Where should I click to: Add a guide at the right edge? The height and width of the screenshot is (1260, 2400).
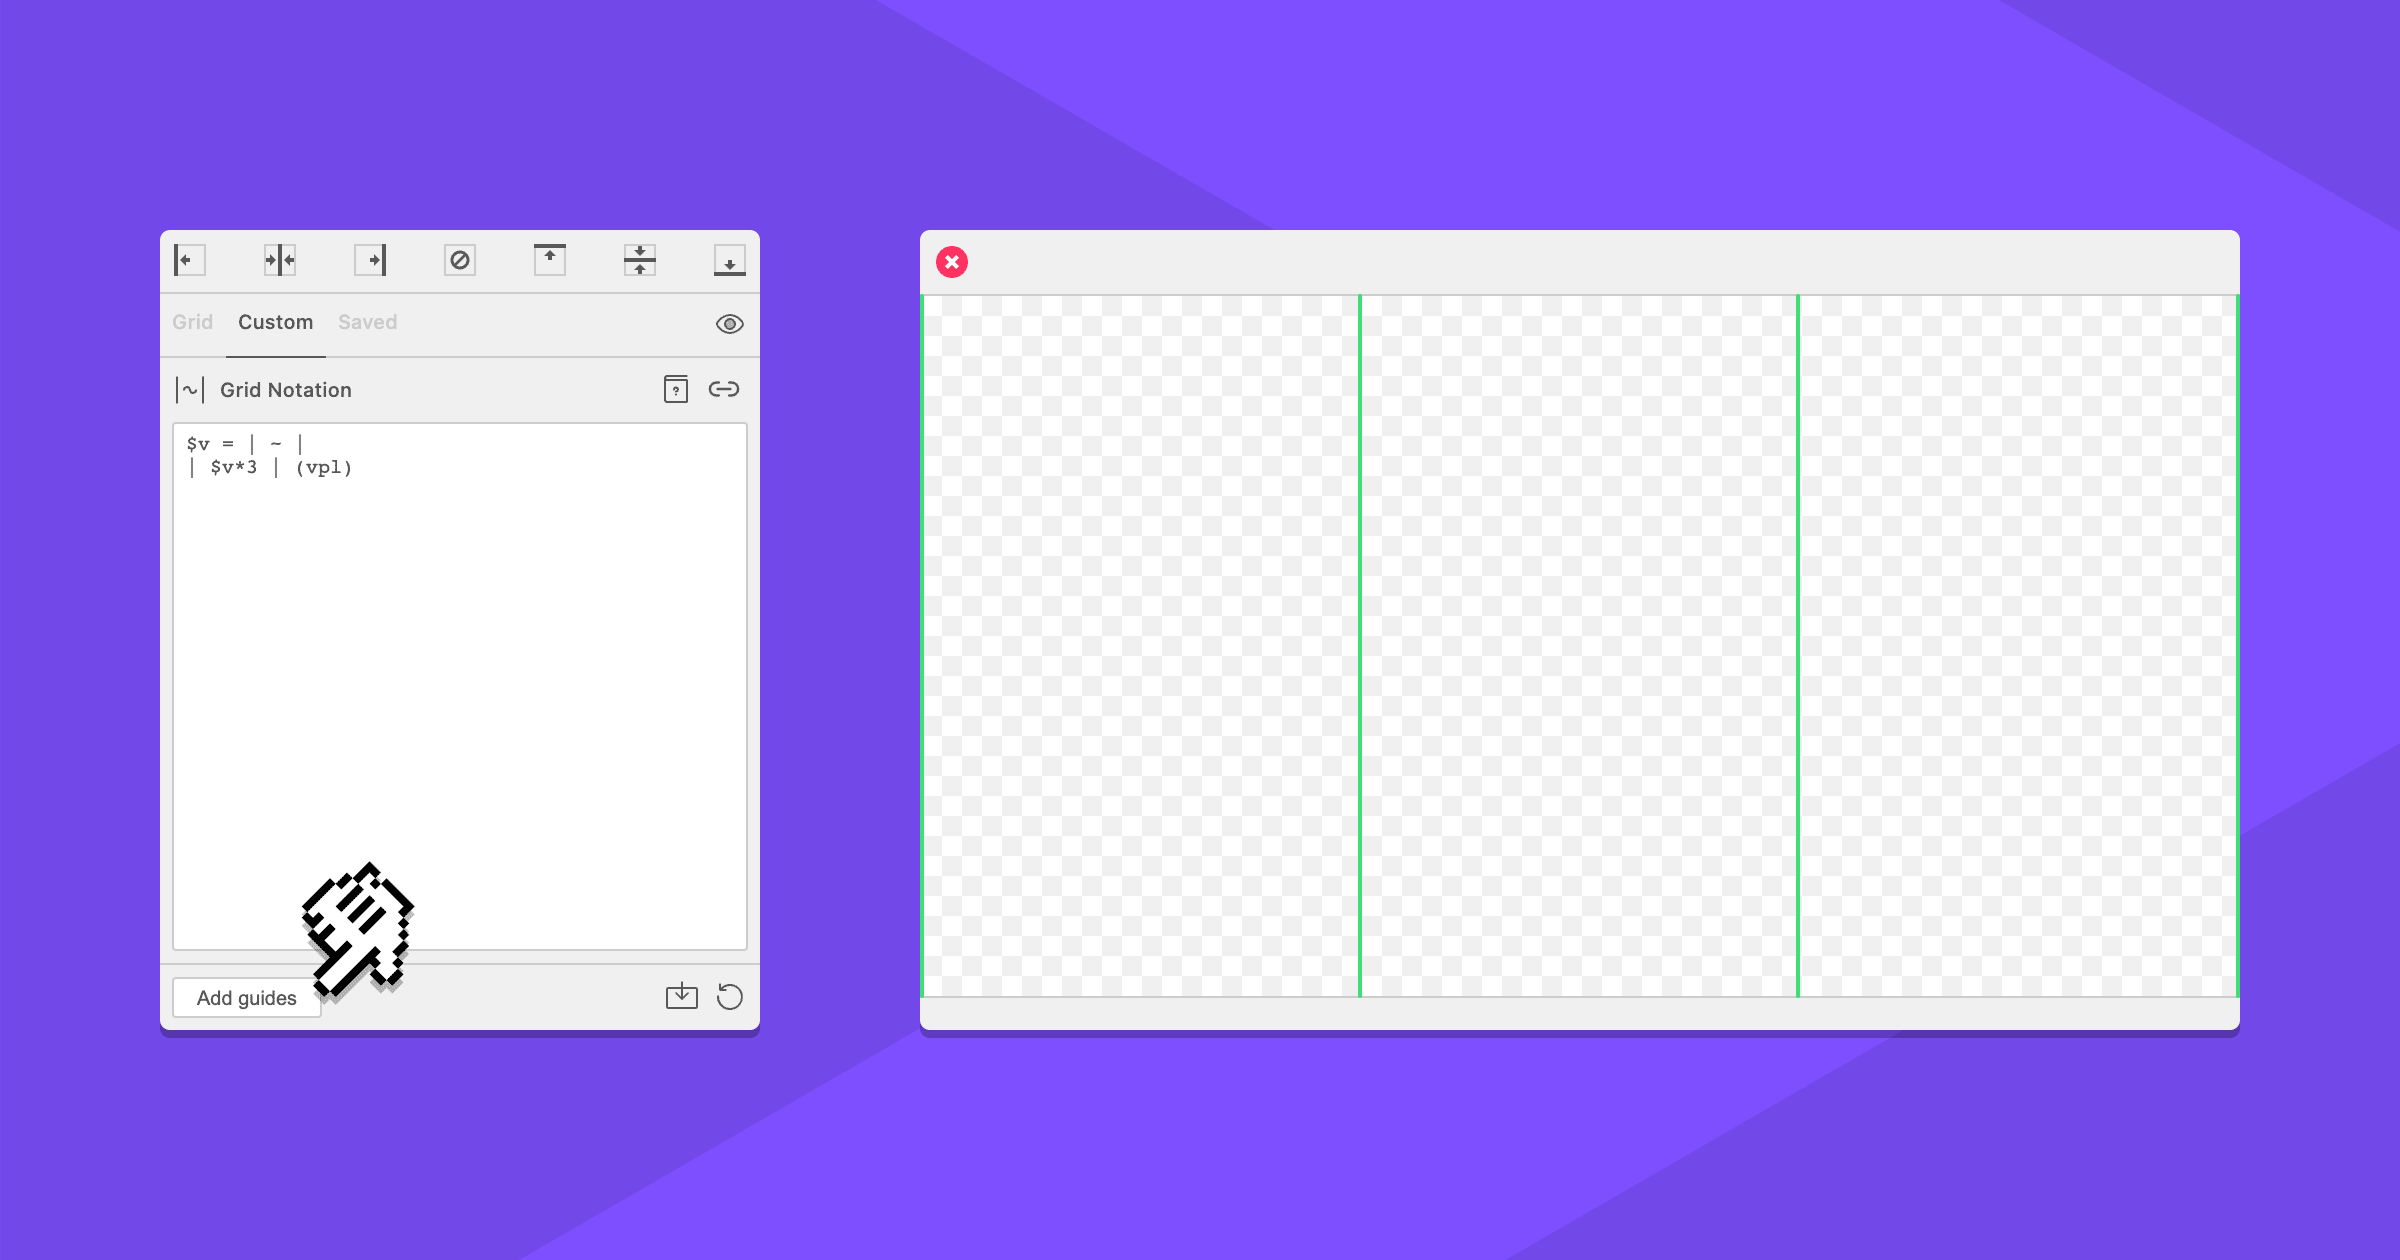click(372, 260)
